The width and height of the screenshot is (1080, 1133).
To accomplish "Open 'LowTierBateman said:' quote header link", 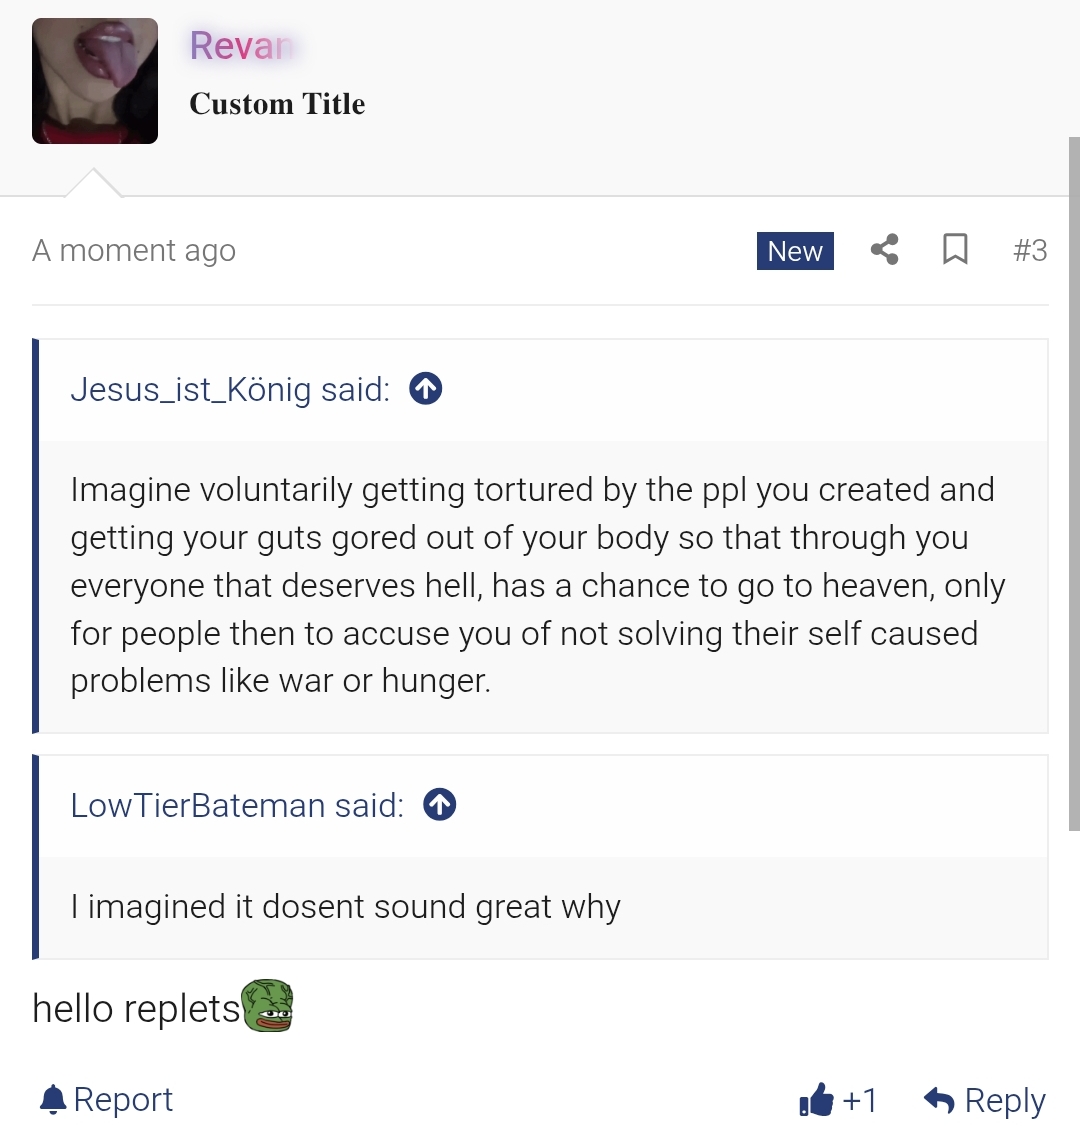I will [237, 805].
